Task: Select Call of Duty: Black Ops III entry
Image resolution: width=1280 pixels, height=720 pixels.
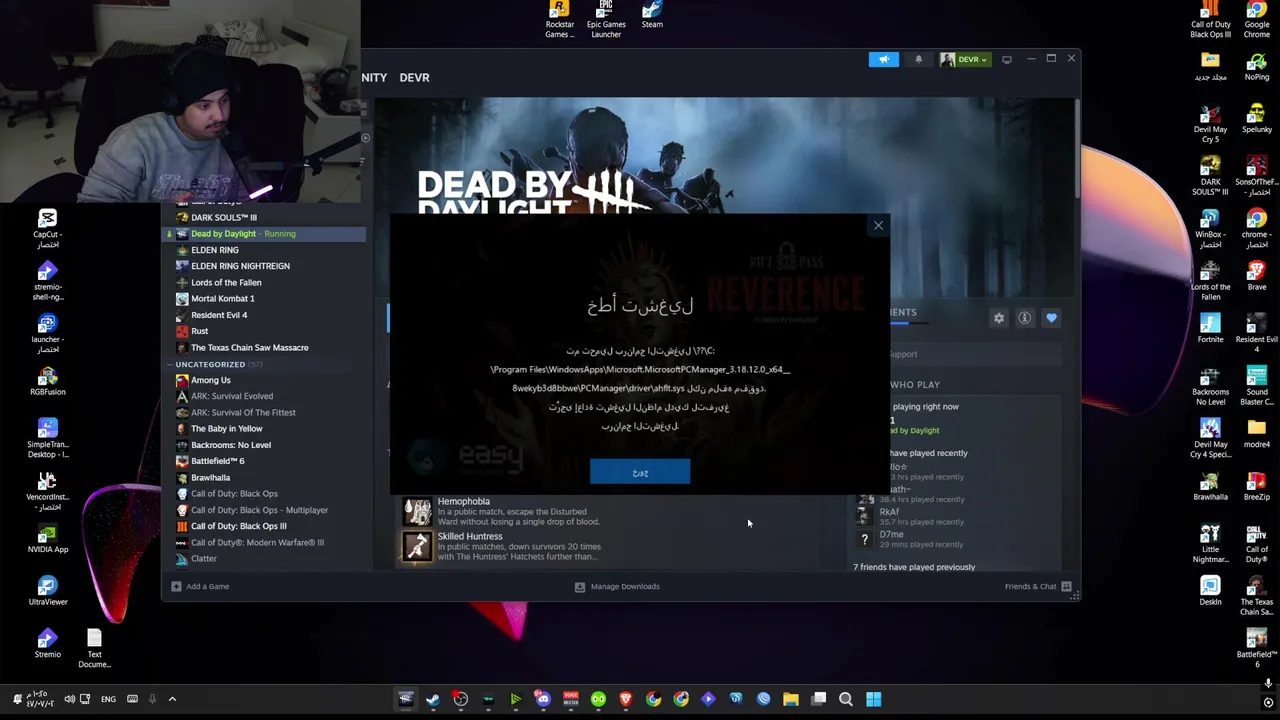Action: pyautogui.click(x=265, y=526)
